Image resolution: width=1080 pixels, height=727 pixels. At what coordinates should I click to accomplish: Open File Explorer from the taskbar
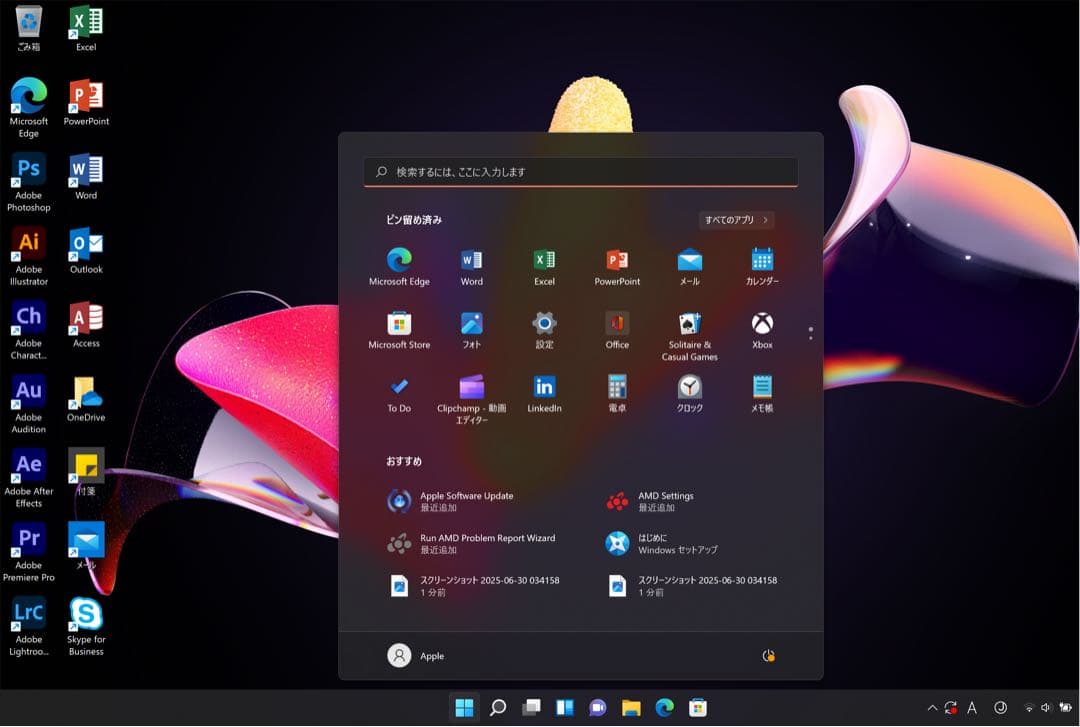[x=631, y=708]
